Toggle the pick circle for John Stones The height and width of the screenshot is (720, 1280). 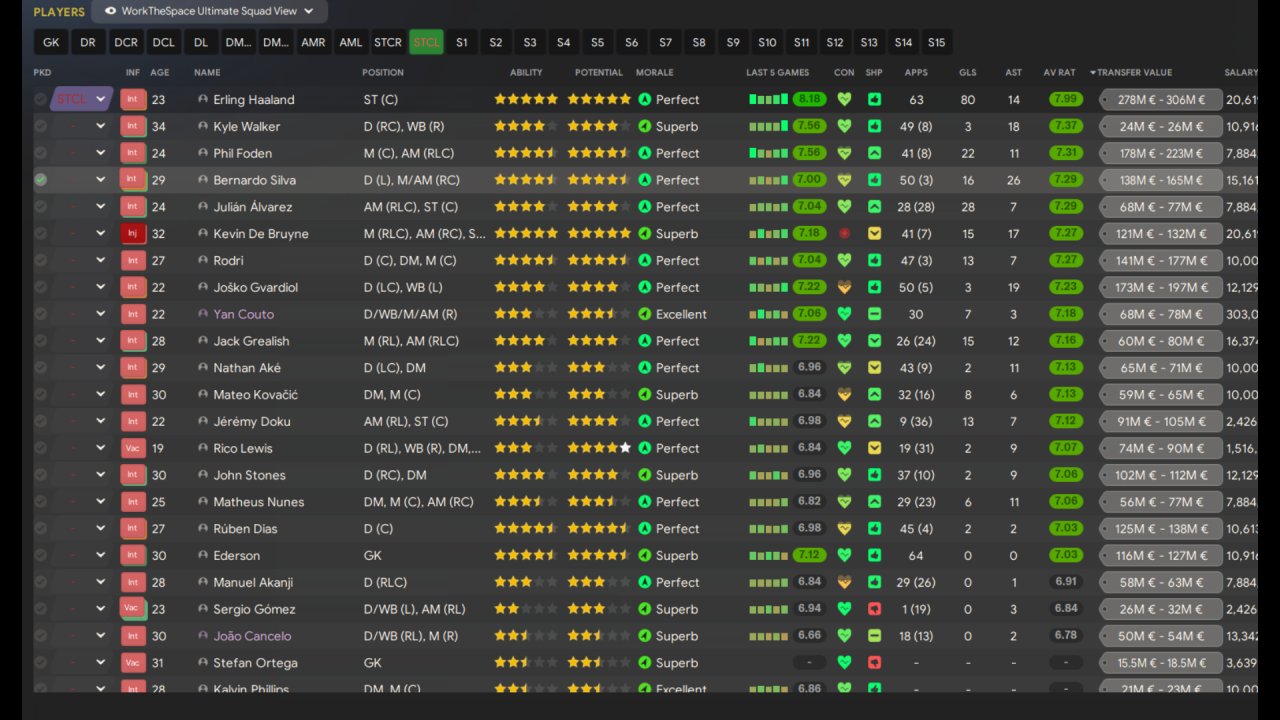[40, 475]
